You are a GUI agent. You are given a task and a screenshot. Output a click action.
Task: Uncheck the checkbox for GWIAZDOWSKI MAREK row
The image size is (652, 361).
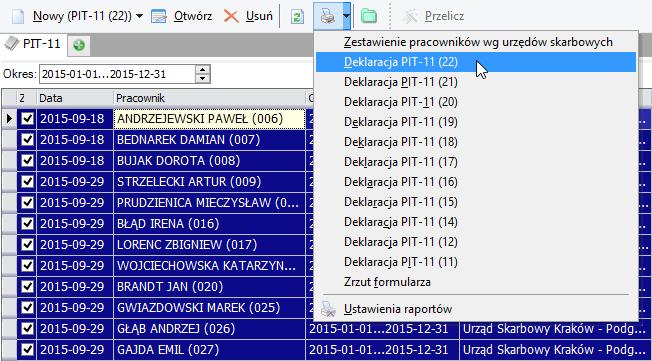point(27,308)
